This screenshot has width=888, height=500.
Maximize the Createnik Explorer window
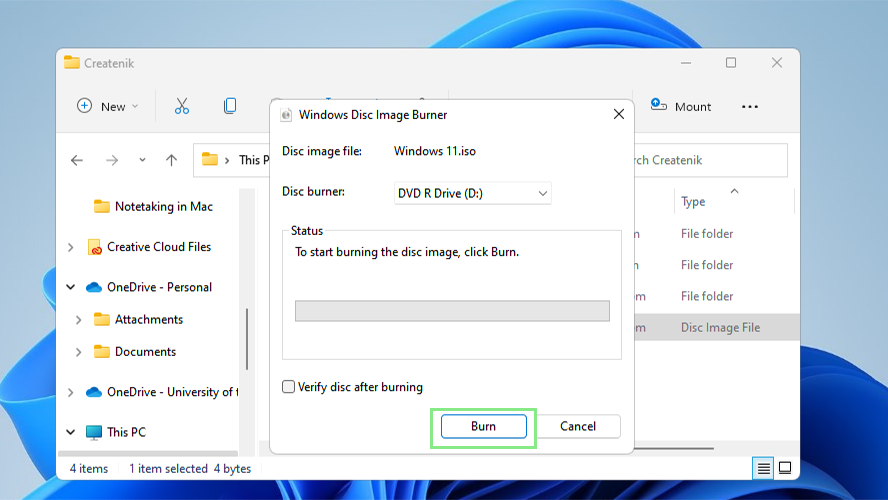click(731, 63)
